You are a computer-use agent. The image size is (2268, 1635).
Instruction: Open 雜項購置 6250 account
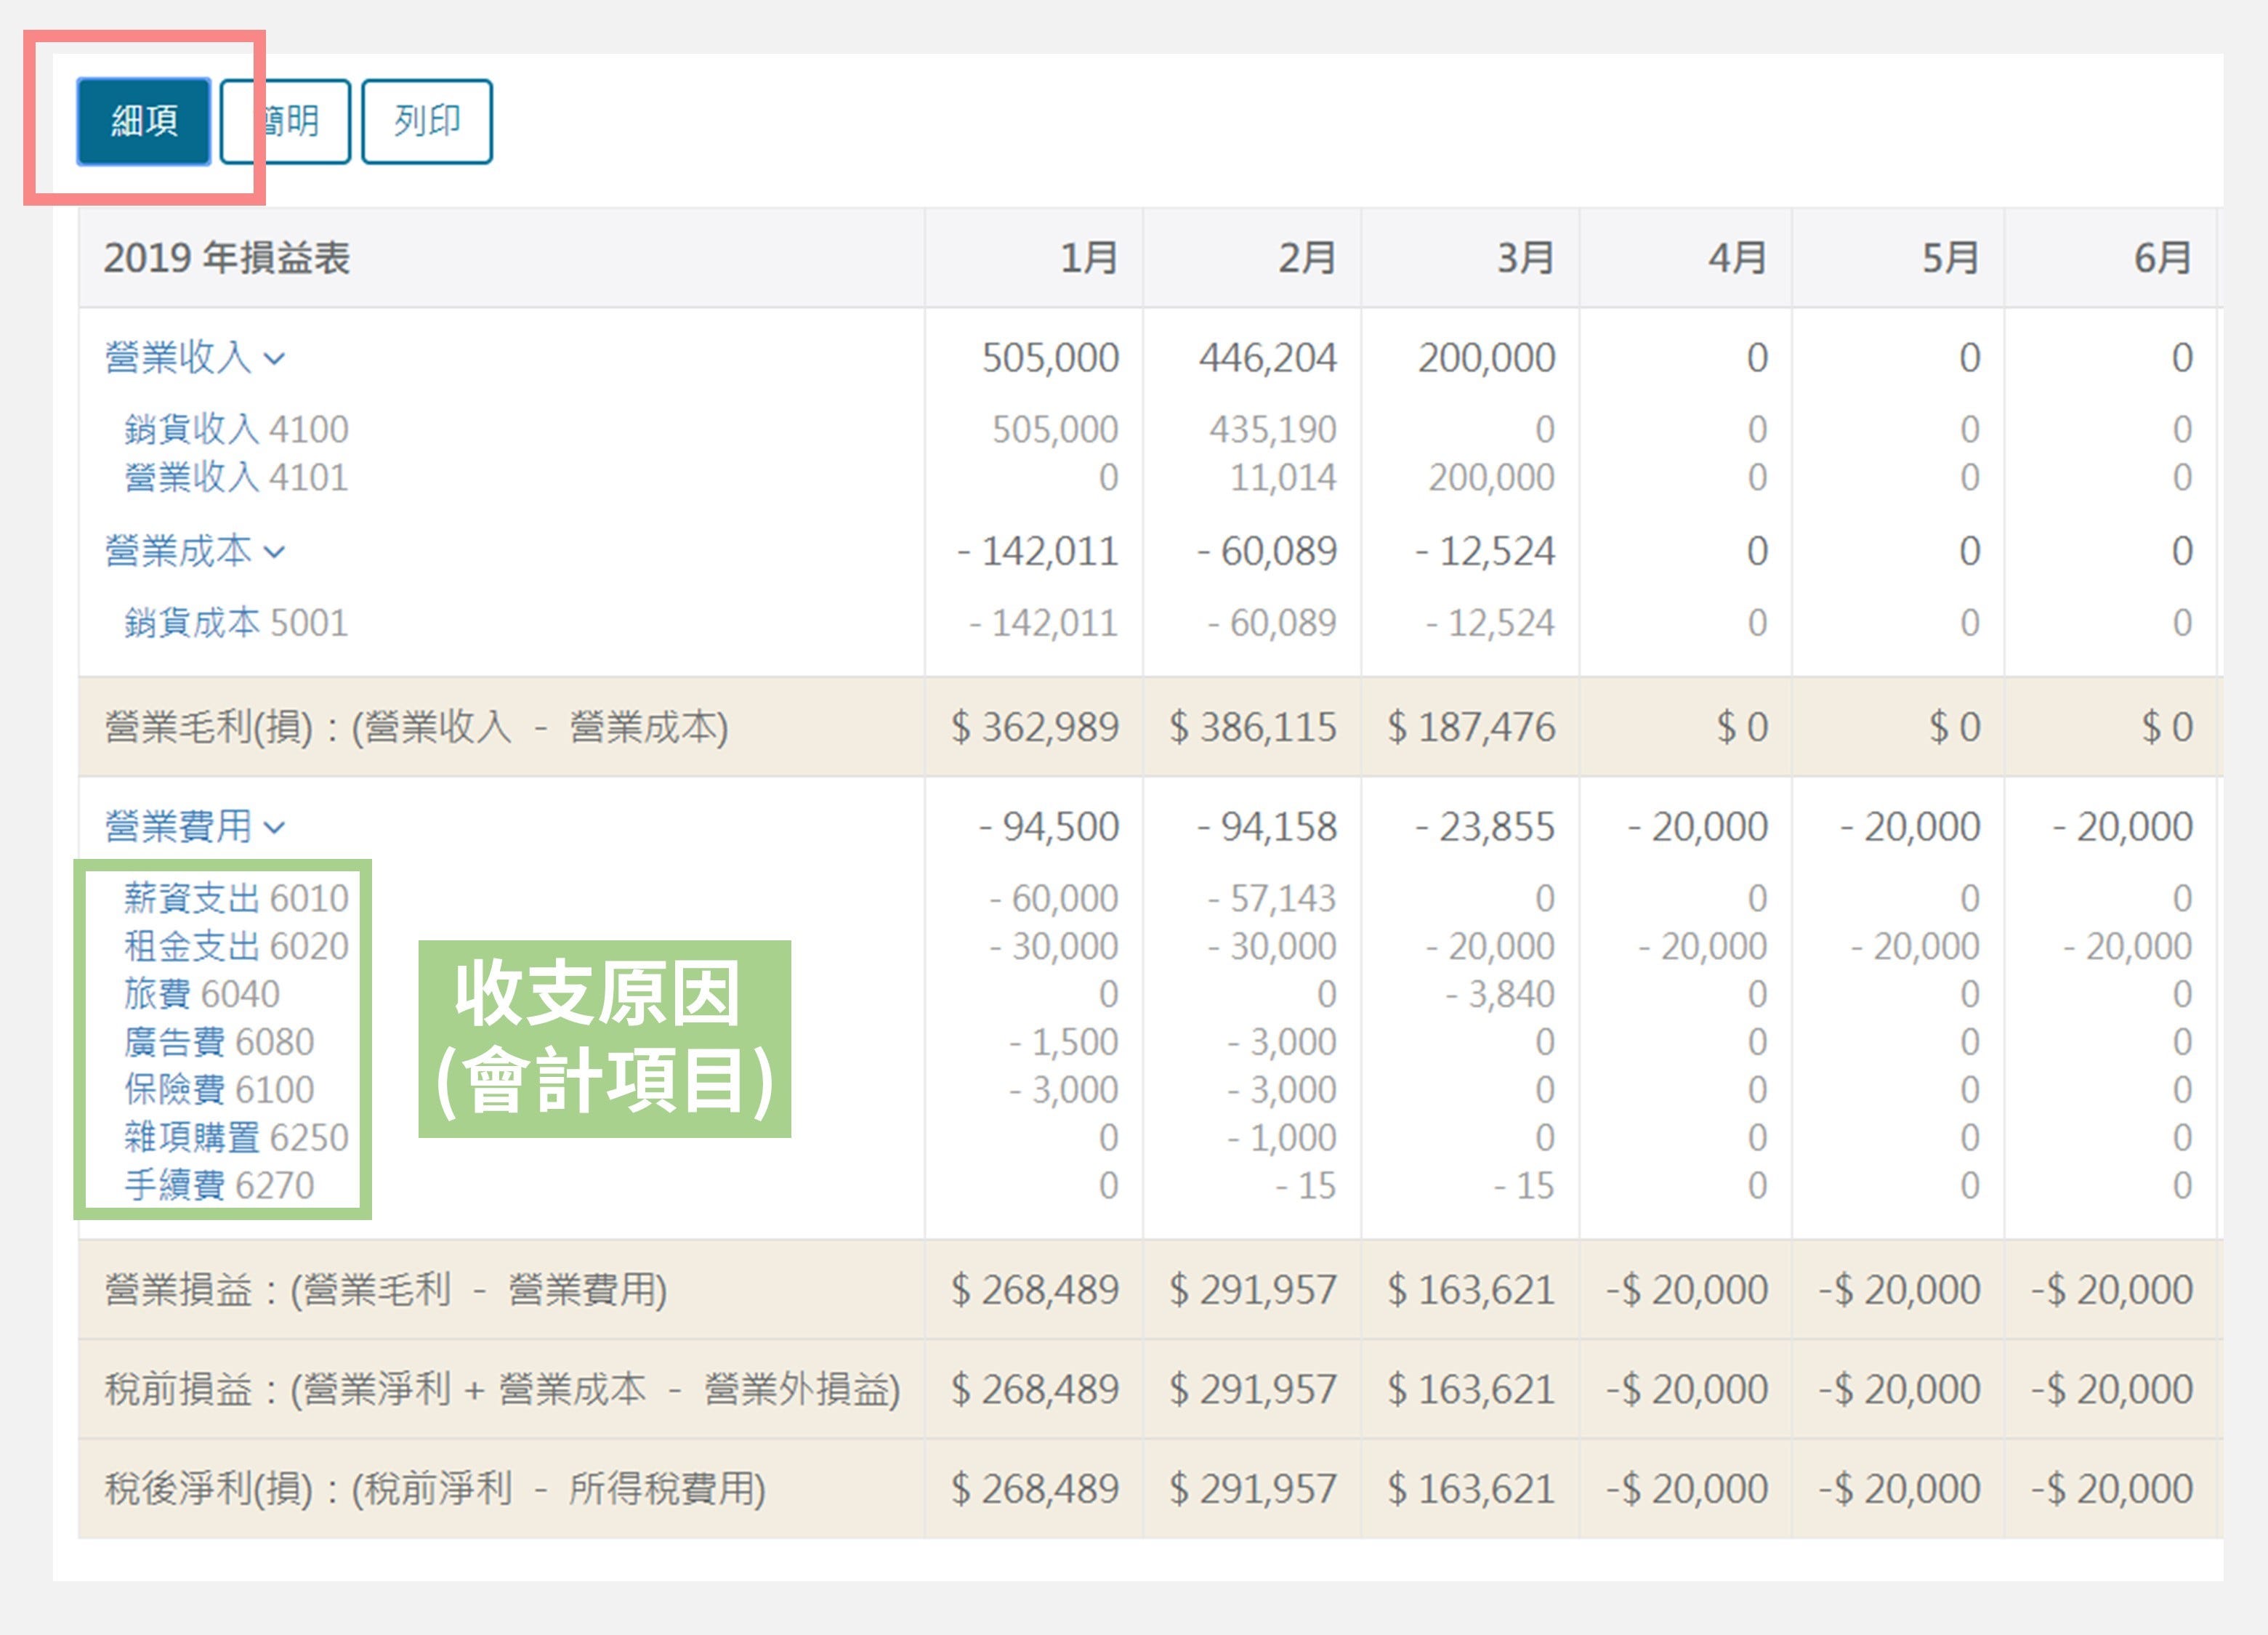pos(236,1137)
